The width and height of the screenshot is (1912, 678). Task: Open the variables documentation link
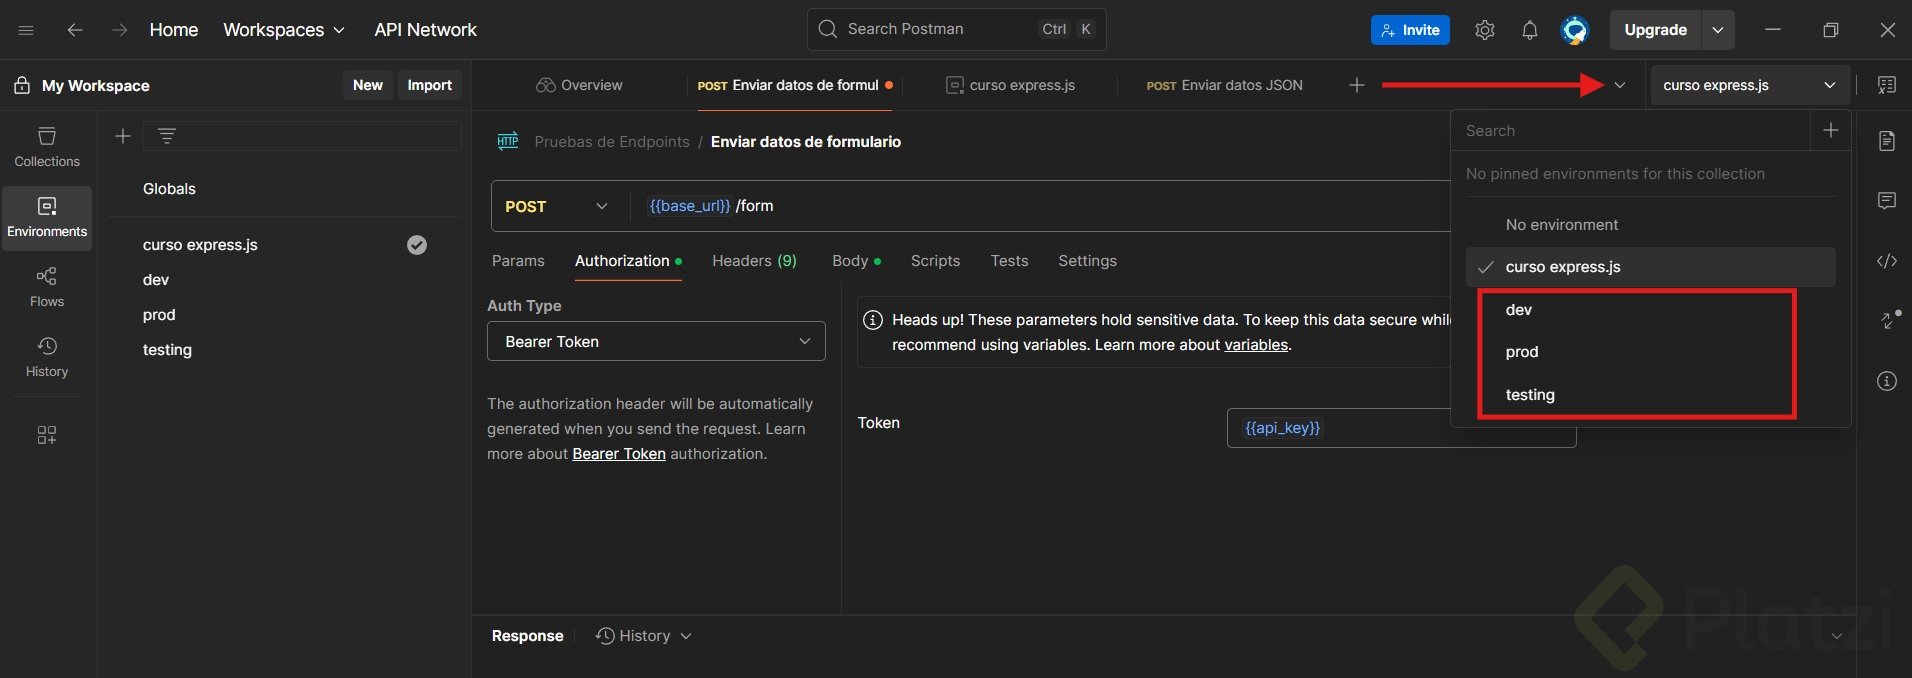click(1255, 345)
